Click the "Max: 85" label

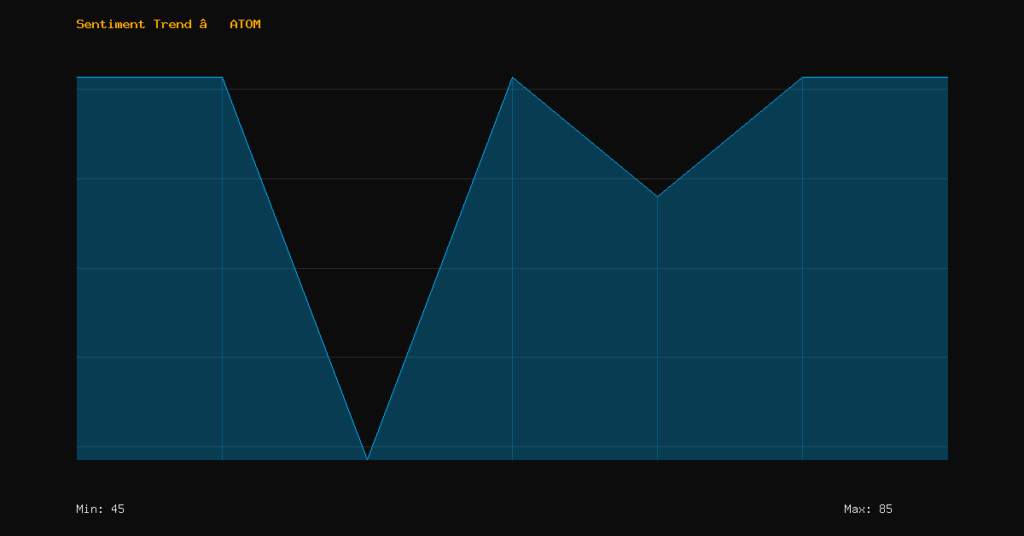tap(868, 509)
